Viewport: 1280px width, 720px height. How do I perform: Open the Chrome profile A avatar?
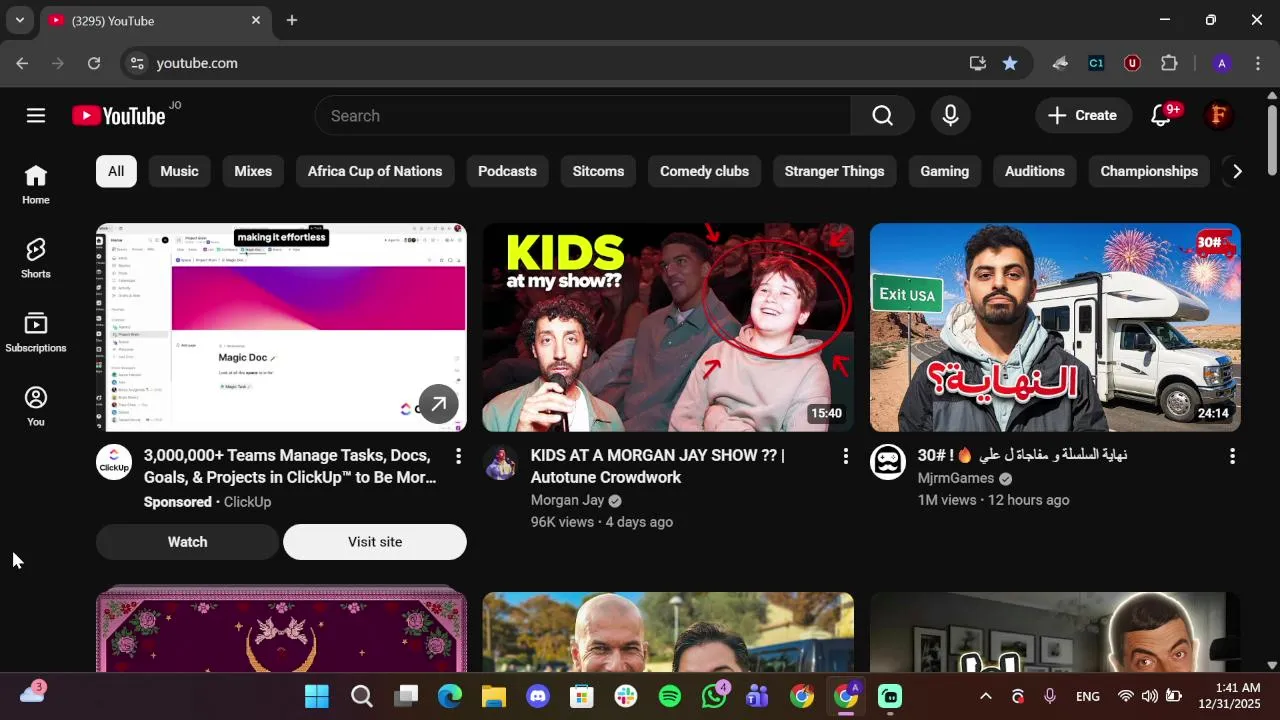[1221, 63]
